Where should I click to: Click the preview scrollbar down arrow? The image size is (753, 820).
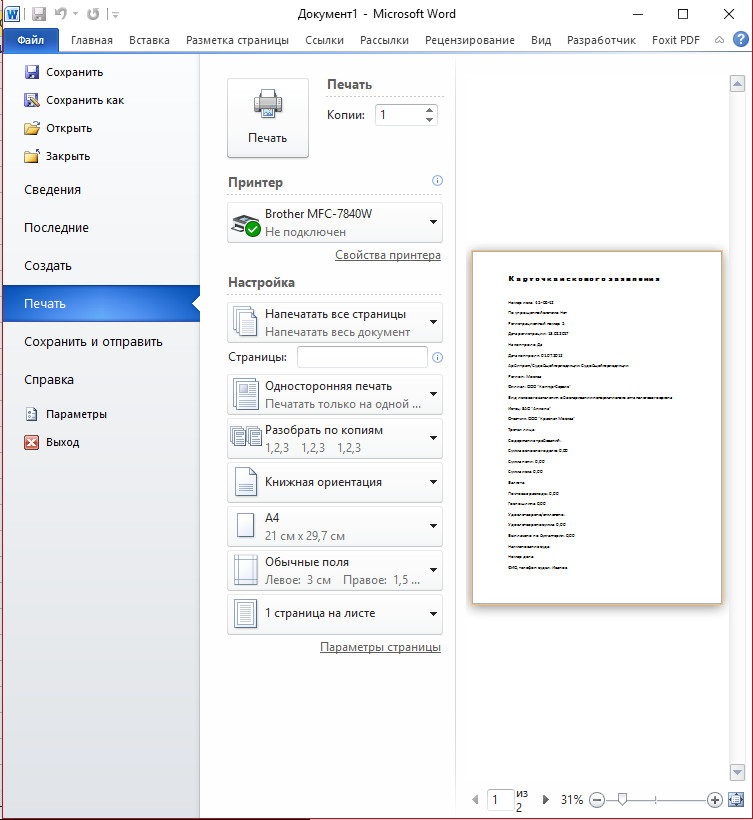point(737,771)
